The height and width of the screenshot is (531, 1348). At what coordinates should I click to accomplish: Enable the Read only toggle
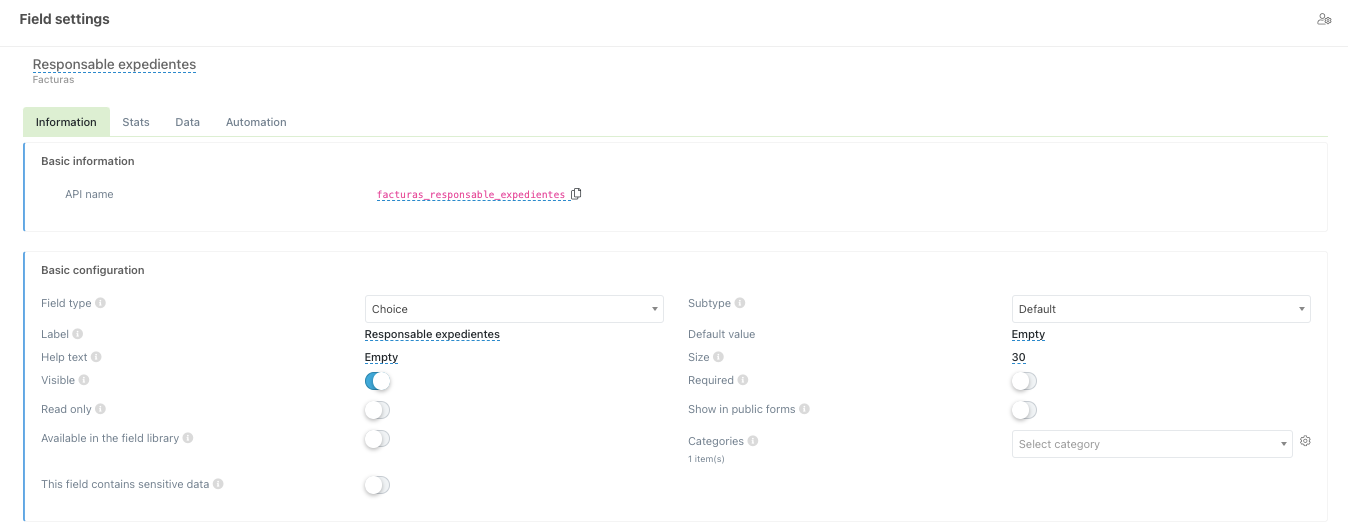click(x=377, y=410)
